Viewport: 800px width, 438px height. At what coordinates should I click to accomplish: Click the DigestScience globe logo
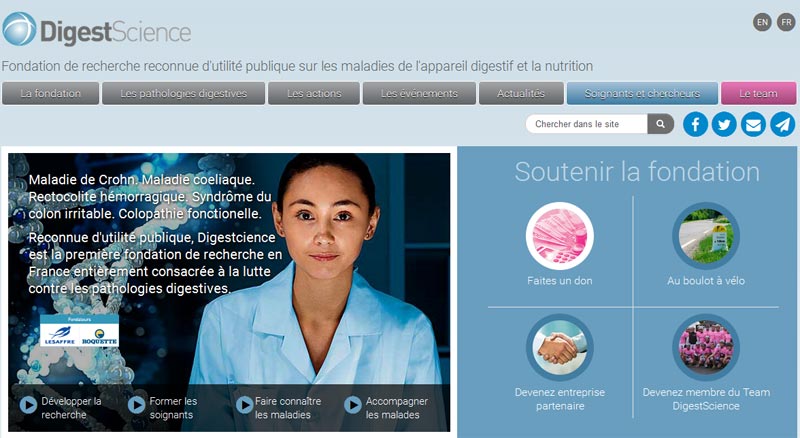tap(19, 29)
